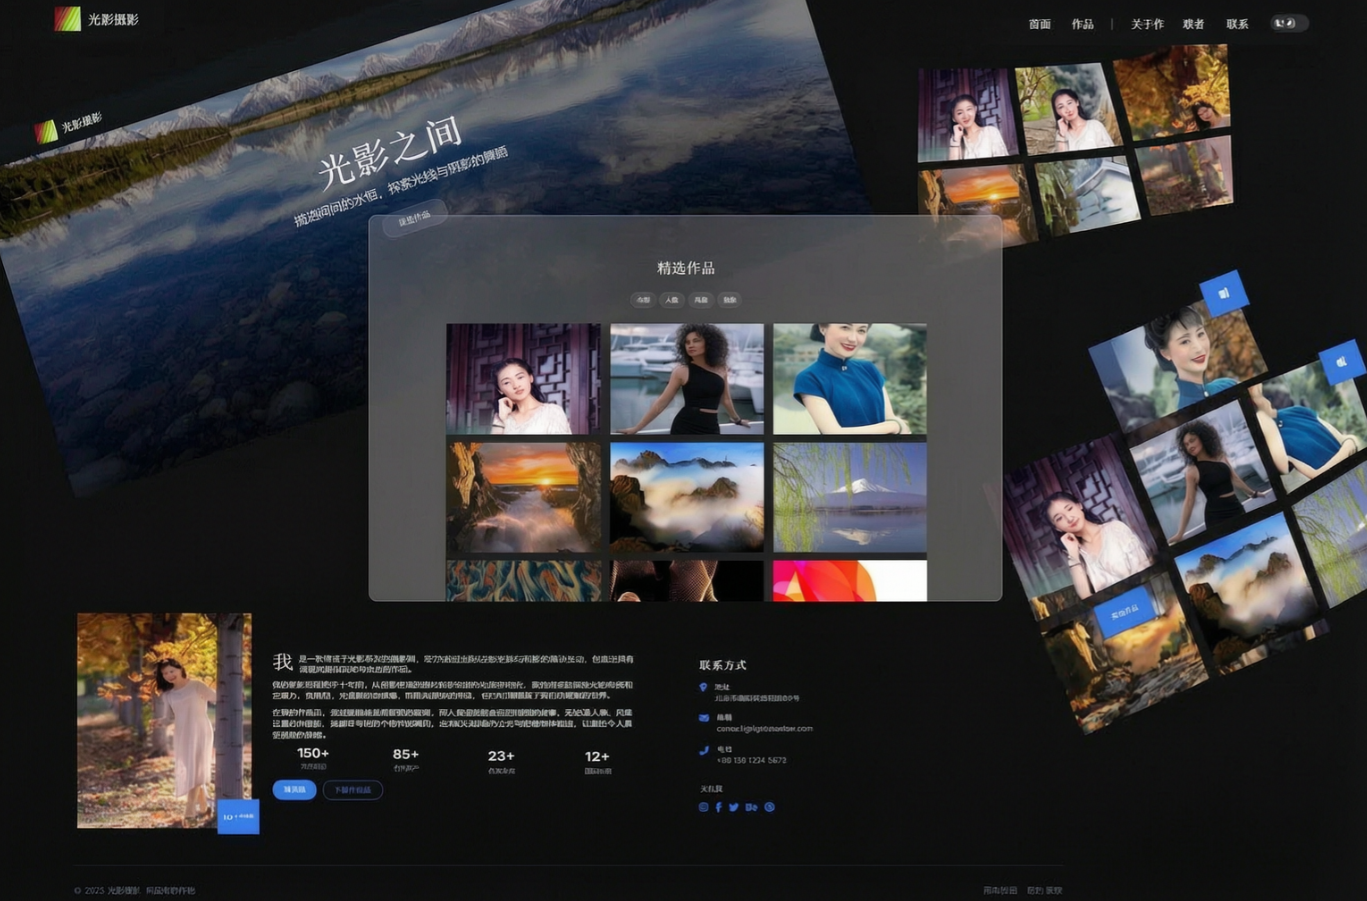The height and width of the screenshot is (901, 1367).
Task: Open the Twitter social icon
Action: pyautogui.click(x=734, y=807)
